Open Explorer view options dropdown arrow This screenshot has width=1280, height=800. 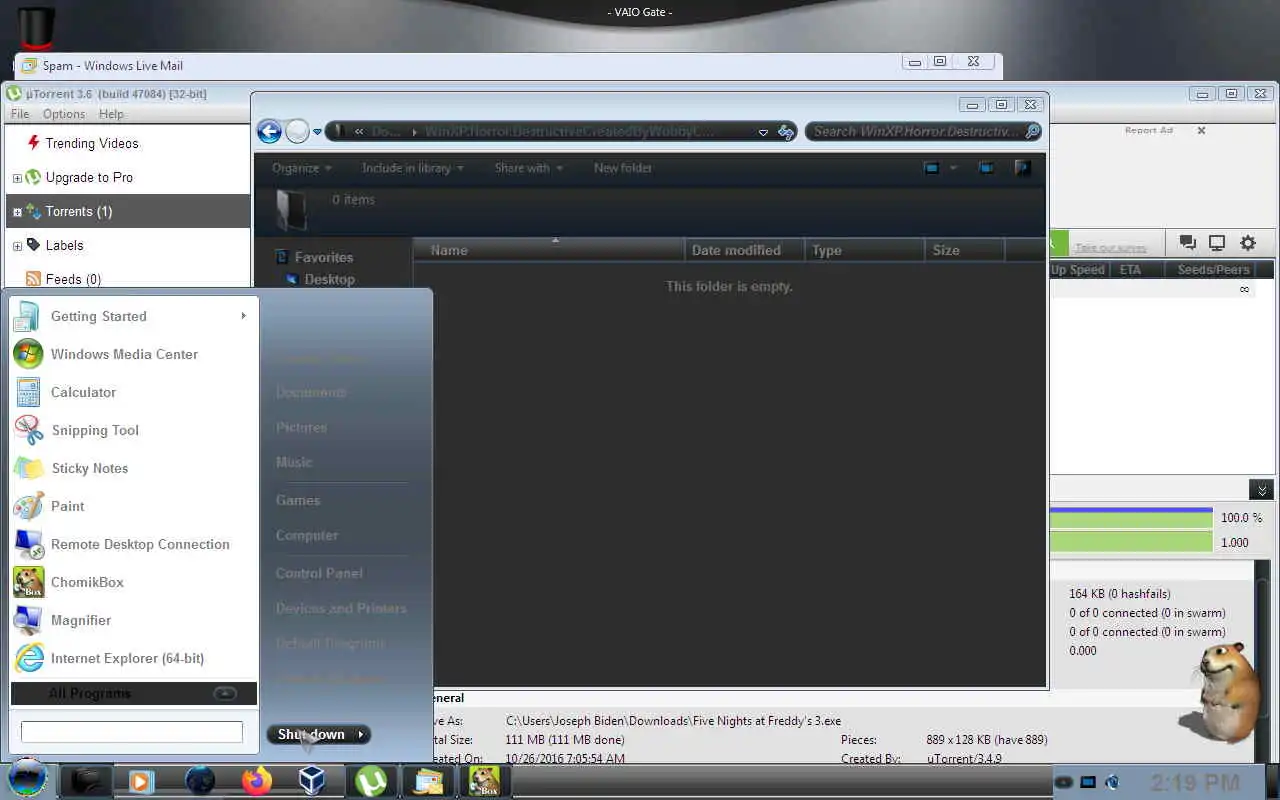(953, 168)
